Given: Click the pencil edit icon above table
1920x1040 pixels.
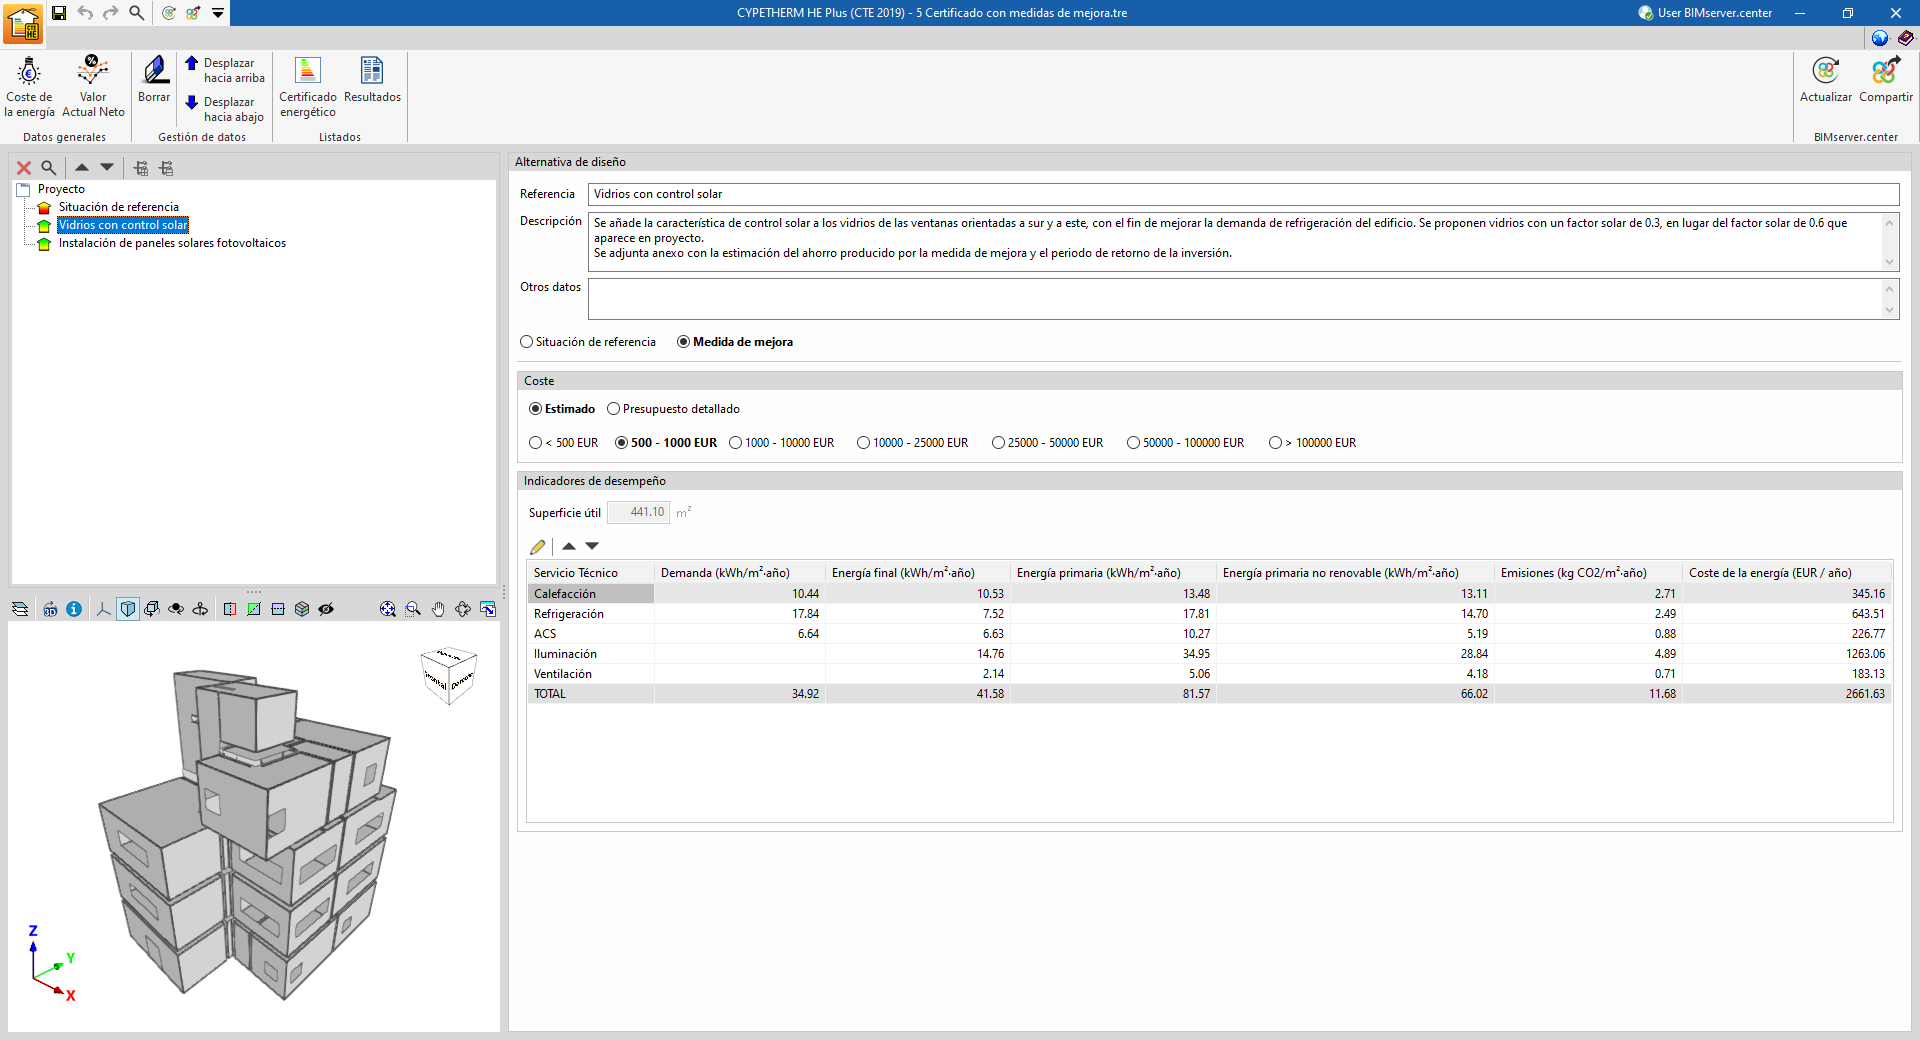Looking at the screenshot, I should point(538,546).
